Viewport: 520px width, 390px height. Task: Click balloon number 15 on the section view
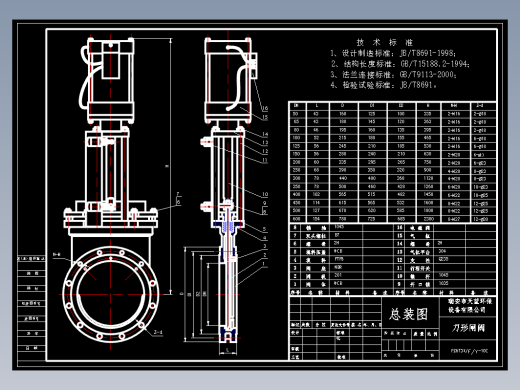coord(265,117)
